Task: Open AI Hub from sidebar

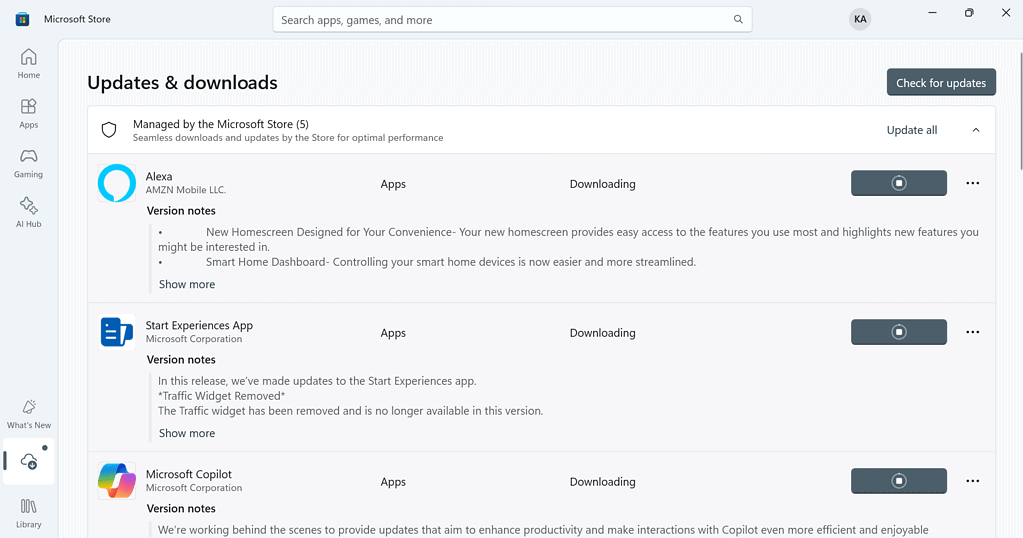Action: click(28, 212)
